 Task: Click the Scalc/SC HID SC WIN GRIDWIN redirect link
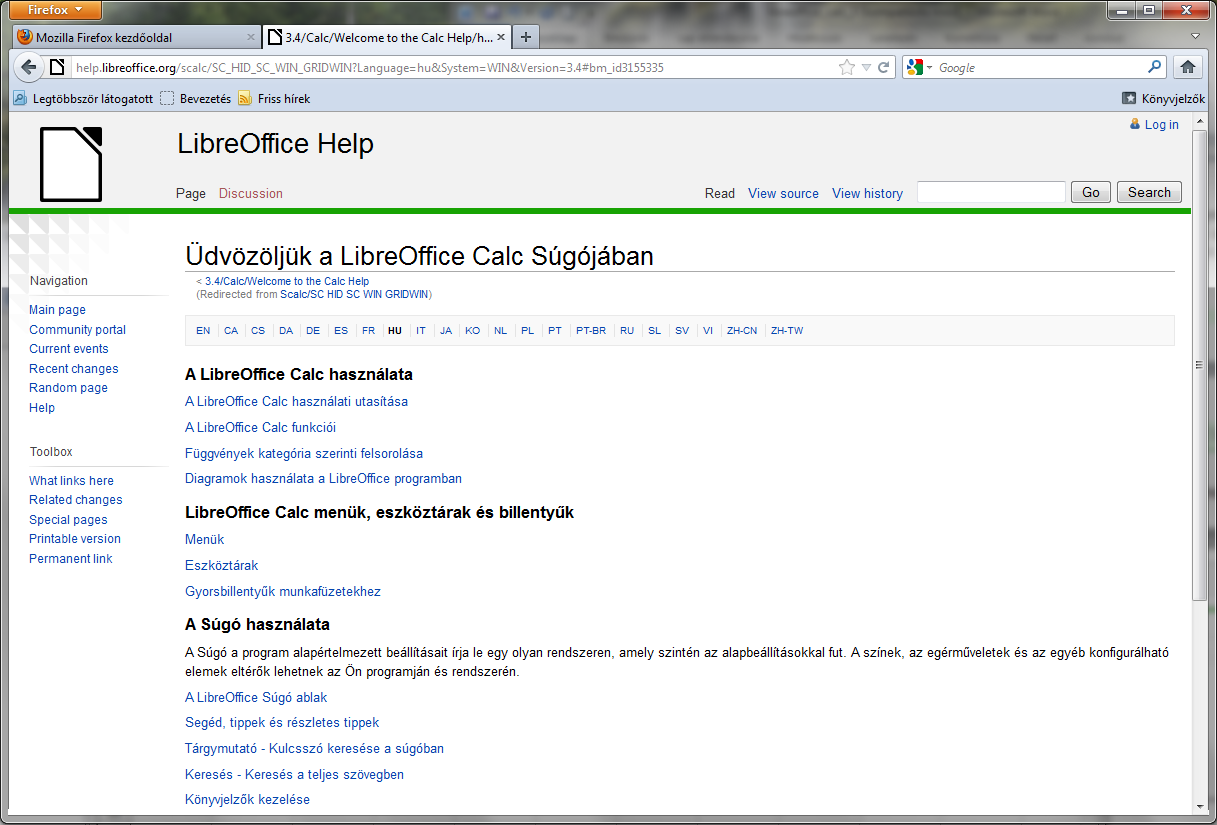[x=354, y=294]
